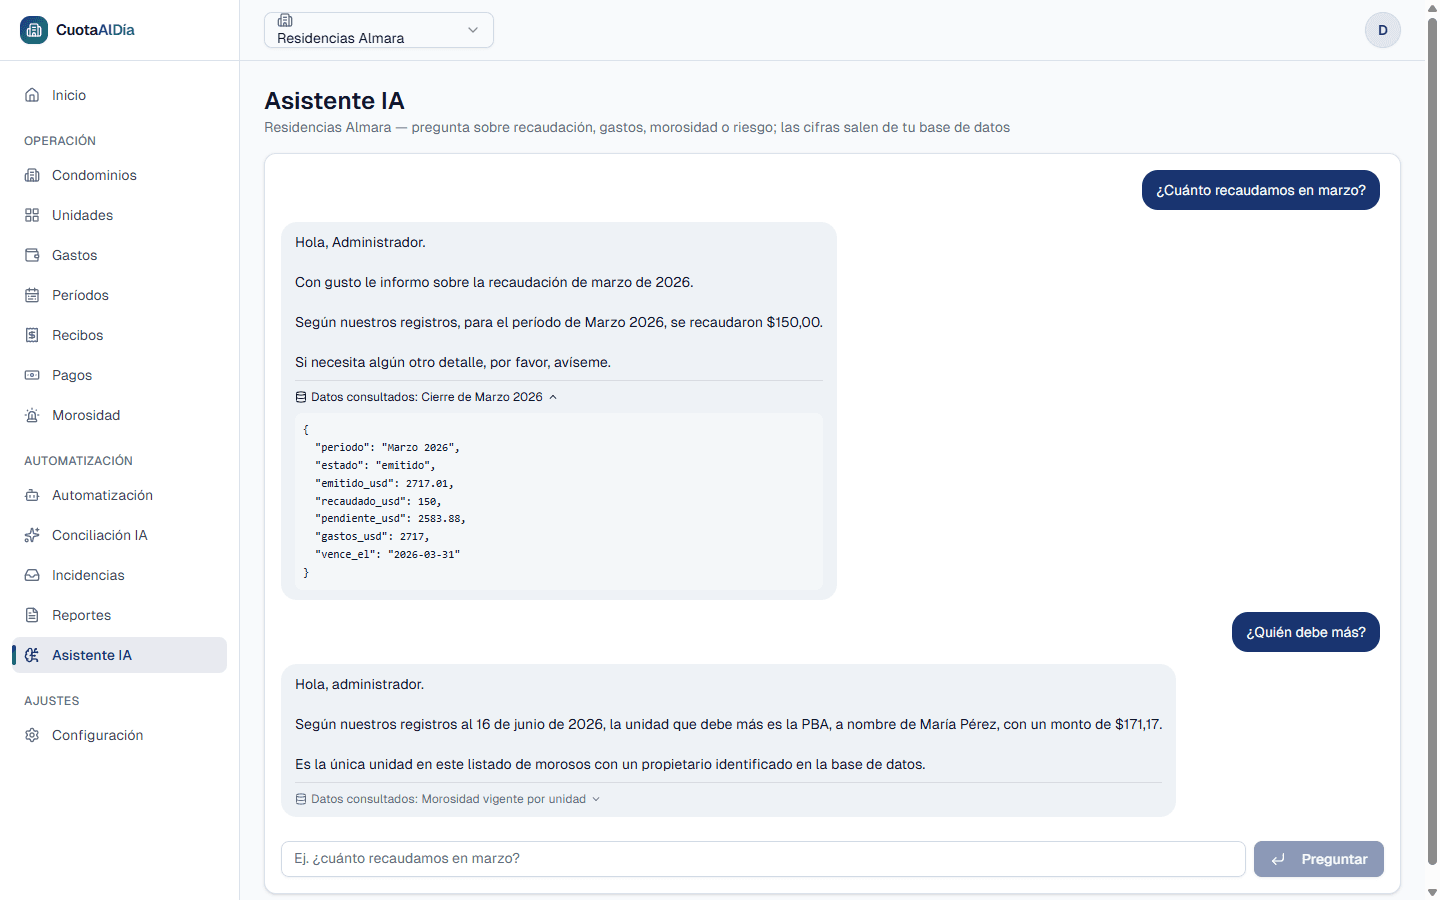This screenshot has width=1440, height=900.
Task: Open Recibos from the sidebar
Action: 119,335
